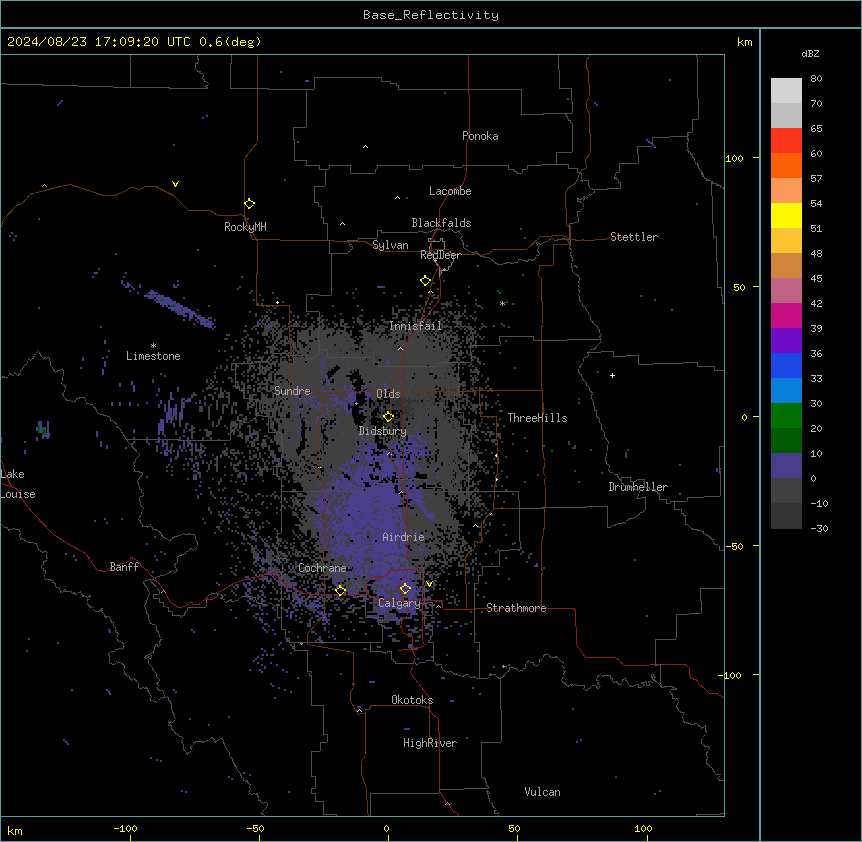862x842 pixels.
Task: Click the Sylvan label
Action: tap(390, 245)
